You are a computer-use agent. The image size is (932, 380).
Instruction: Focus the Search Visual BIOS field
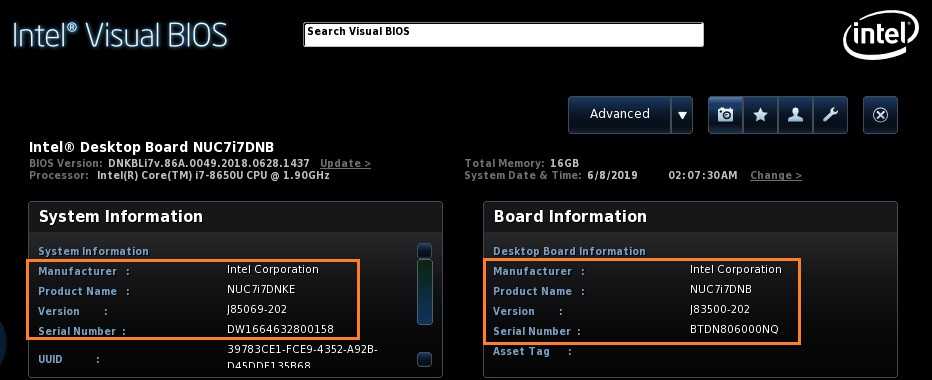pyautogui.click(x=503, y=34)
